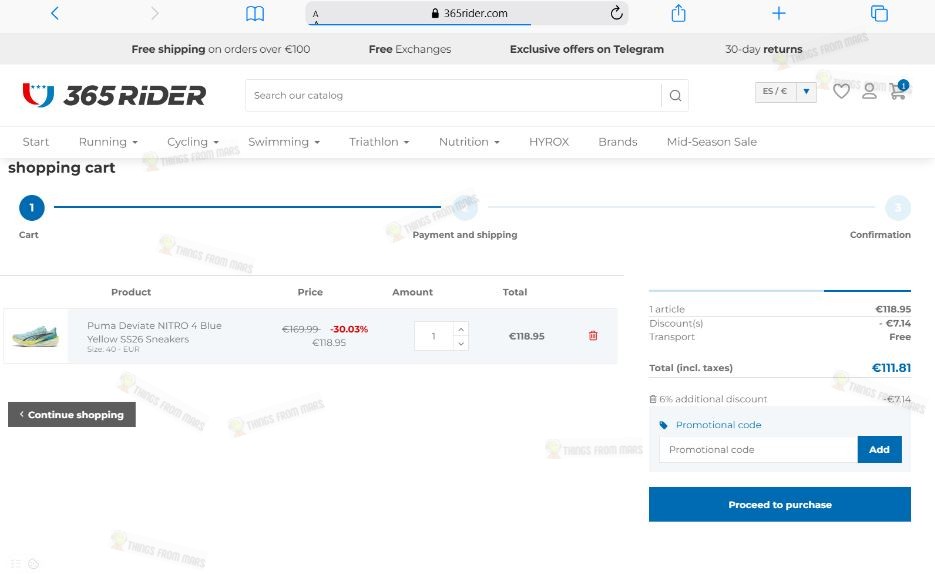Click the 30-day returns banner text
This screenshot has height=574, width=935.
pos(764,49)
